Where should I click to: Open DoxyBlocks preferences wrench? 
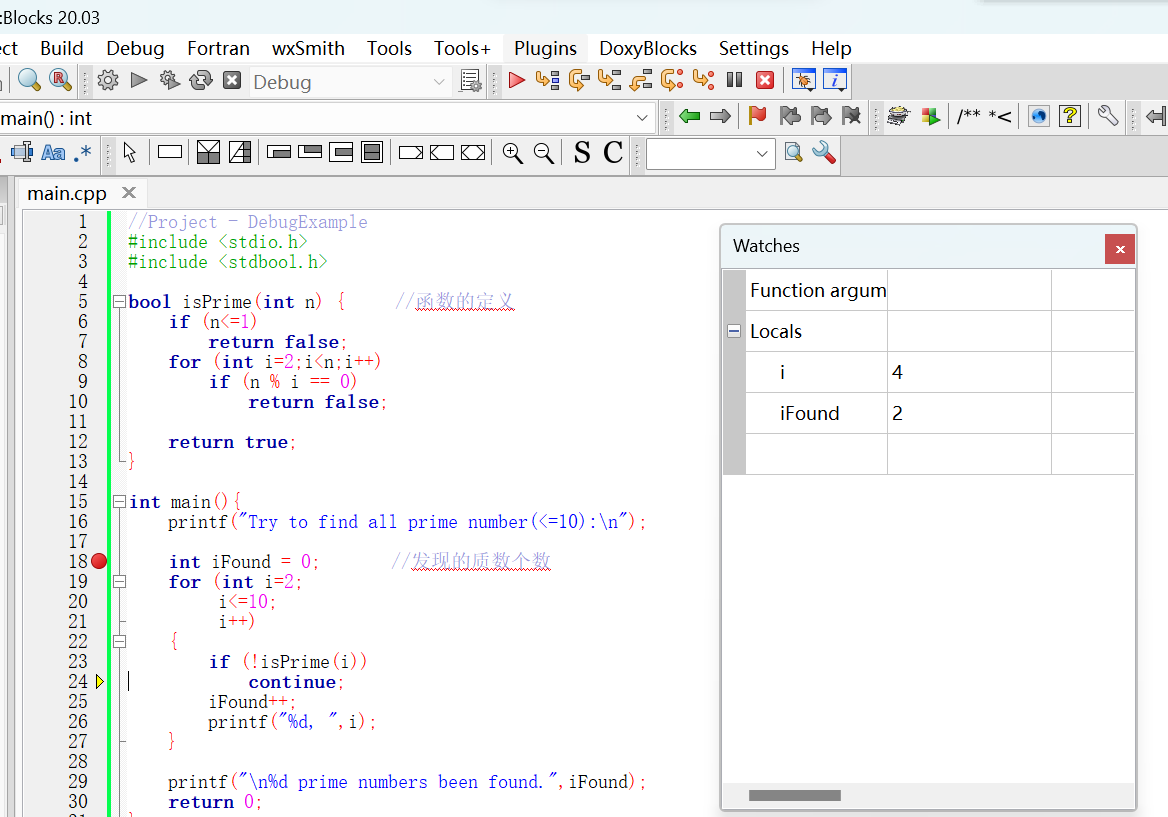(x=1108, y=115)
